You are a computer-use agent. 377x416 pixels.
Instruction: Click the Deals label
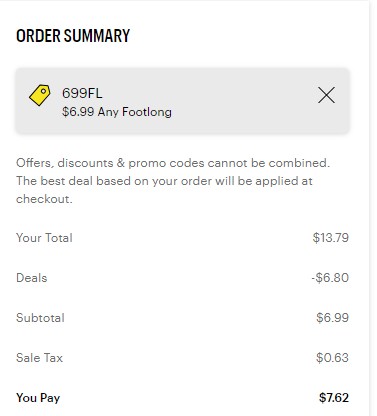click(x=32, y=278)
